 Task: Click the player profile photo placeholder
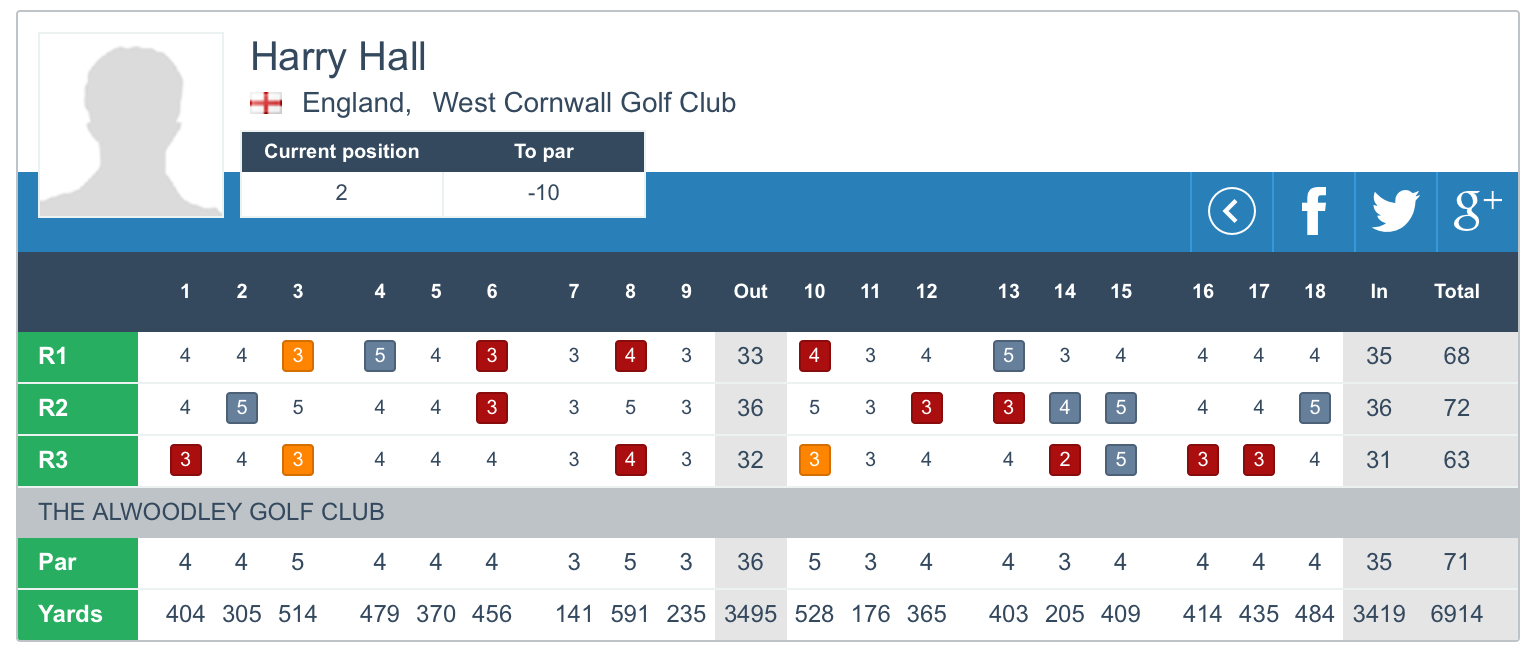tap(131, 125)
